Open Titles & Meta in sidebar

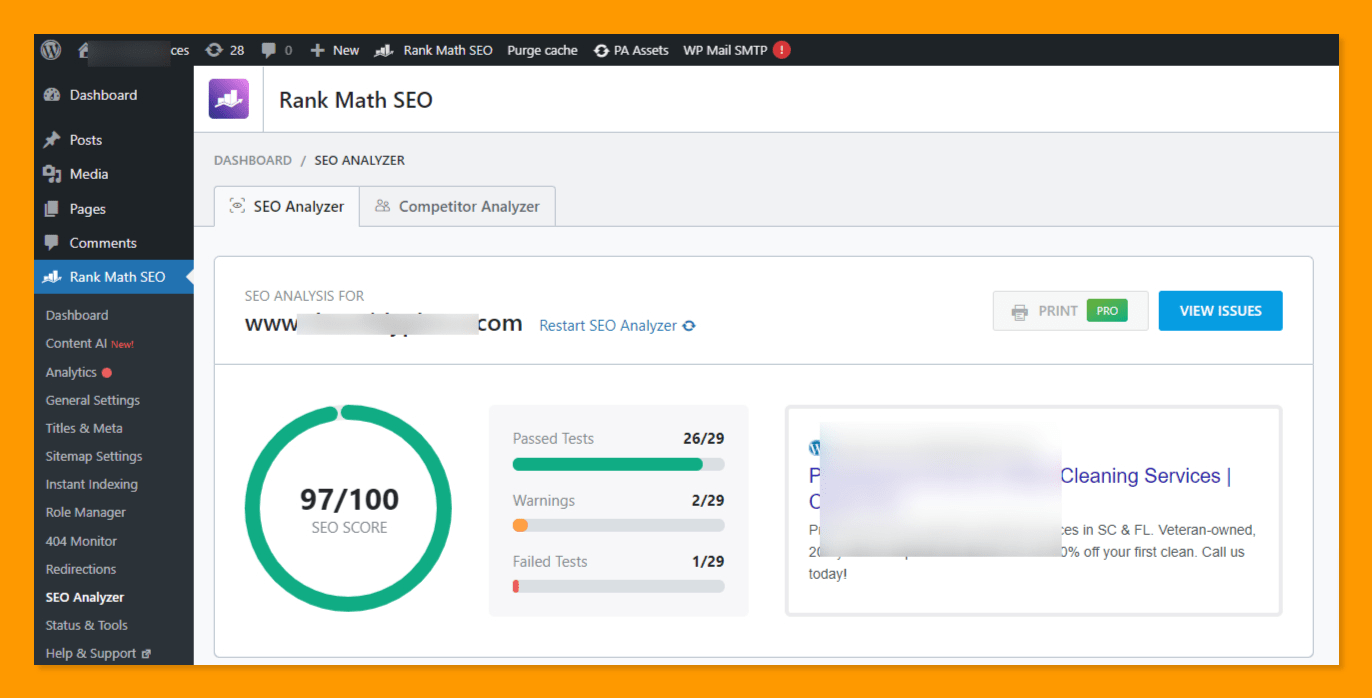tap(84, 428)
